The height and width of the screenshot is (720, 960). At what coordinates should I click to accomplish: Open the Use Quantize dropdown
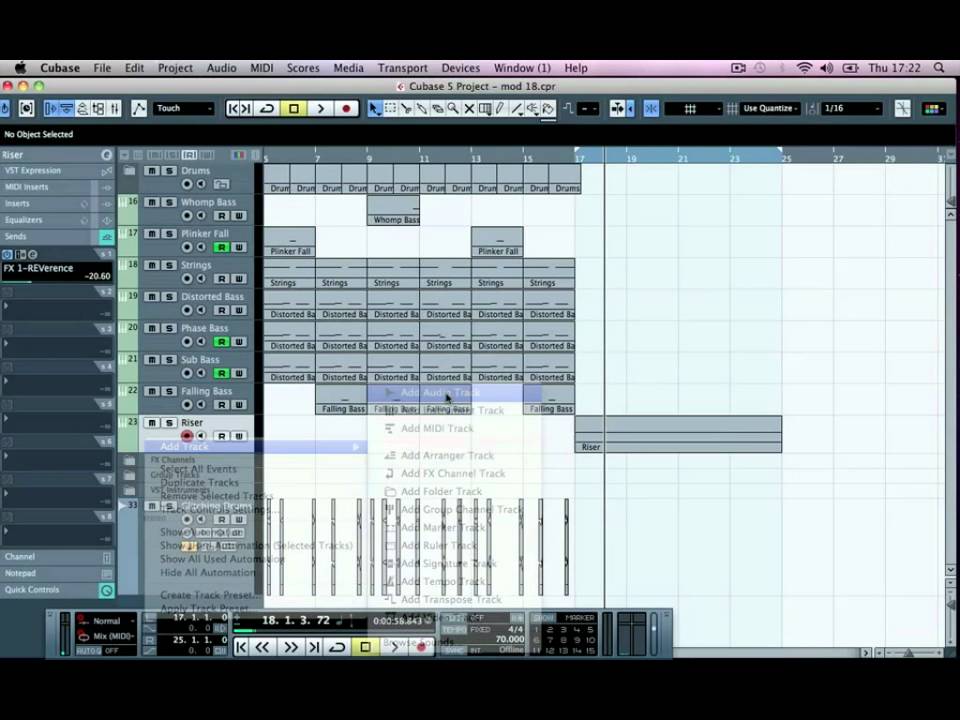point(770,109)
